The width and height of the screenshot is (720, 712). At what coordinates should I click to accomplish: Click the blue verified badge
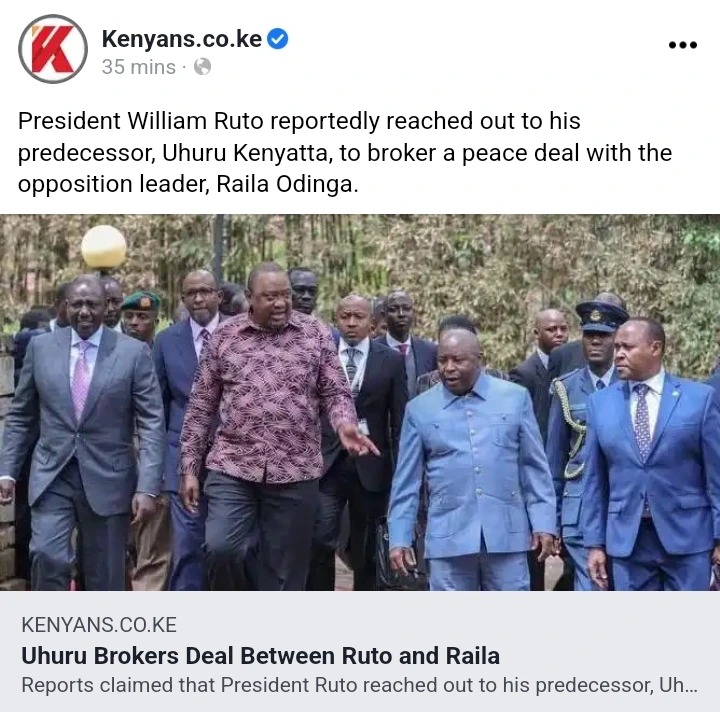click(278, 39)
